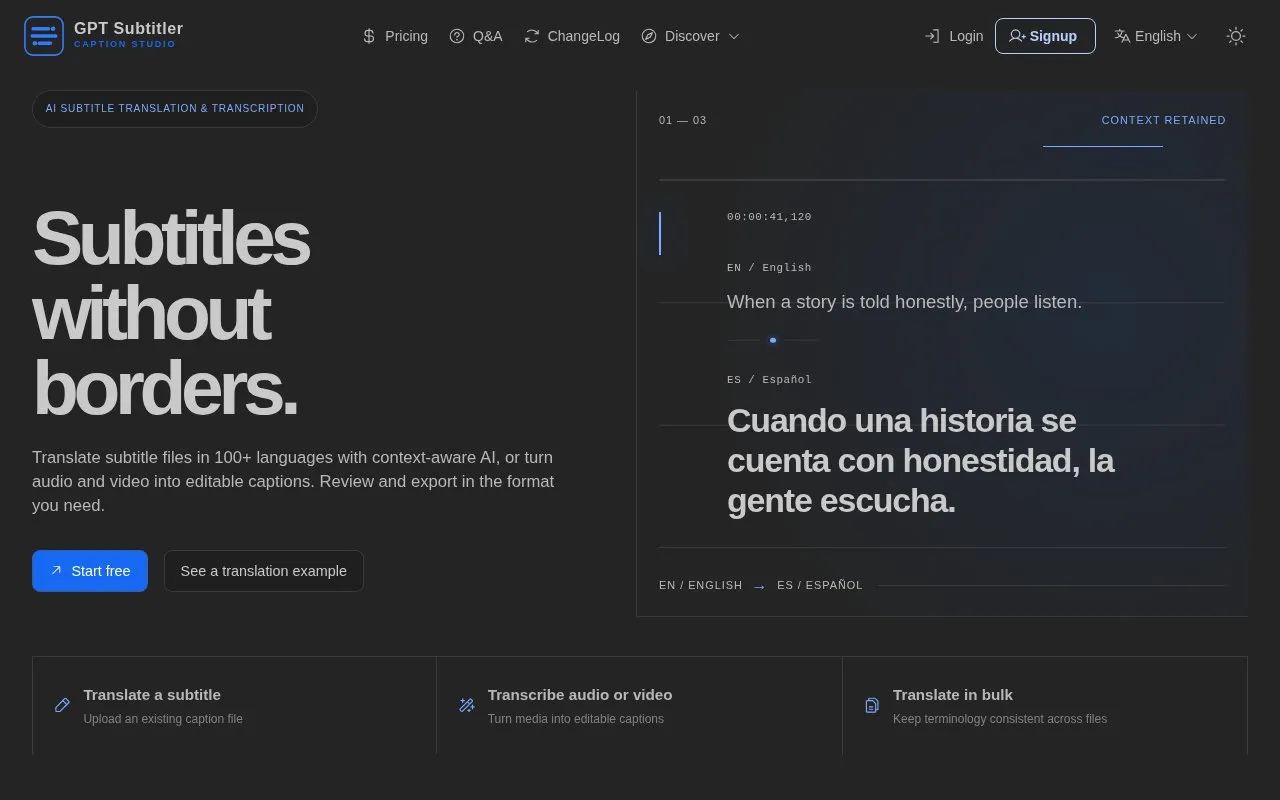Viewport: 1280px width, 800px height.
Task: Click the ChangeLog refresh arrows icon
Action: [x=532, y=36]
